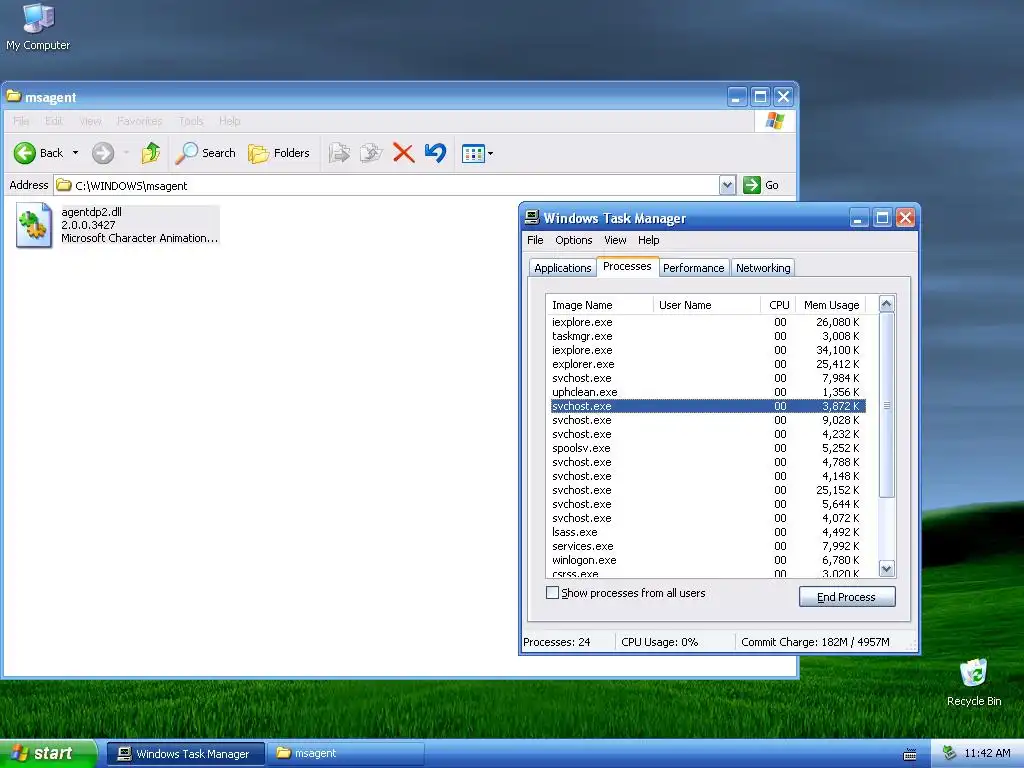Open the Search magnifier in Explorer toolbar
Screen dimensions: 1024x768
coord(186,153)
